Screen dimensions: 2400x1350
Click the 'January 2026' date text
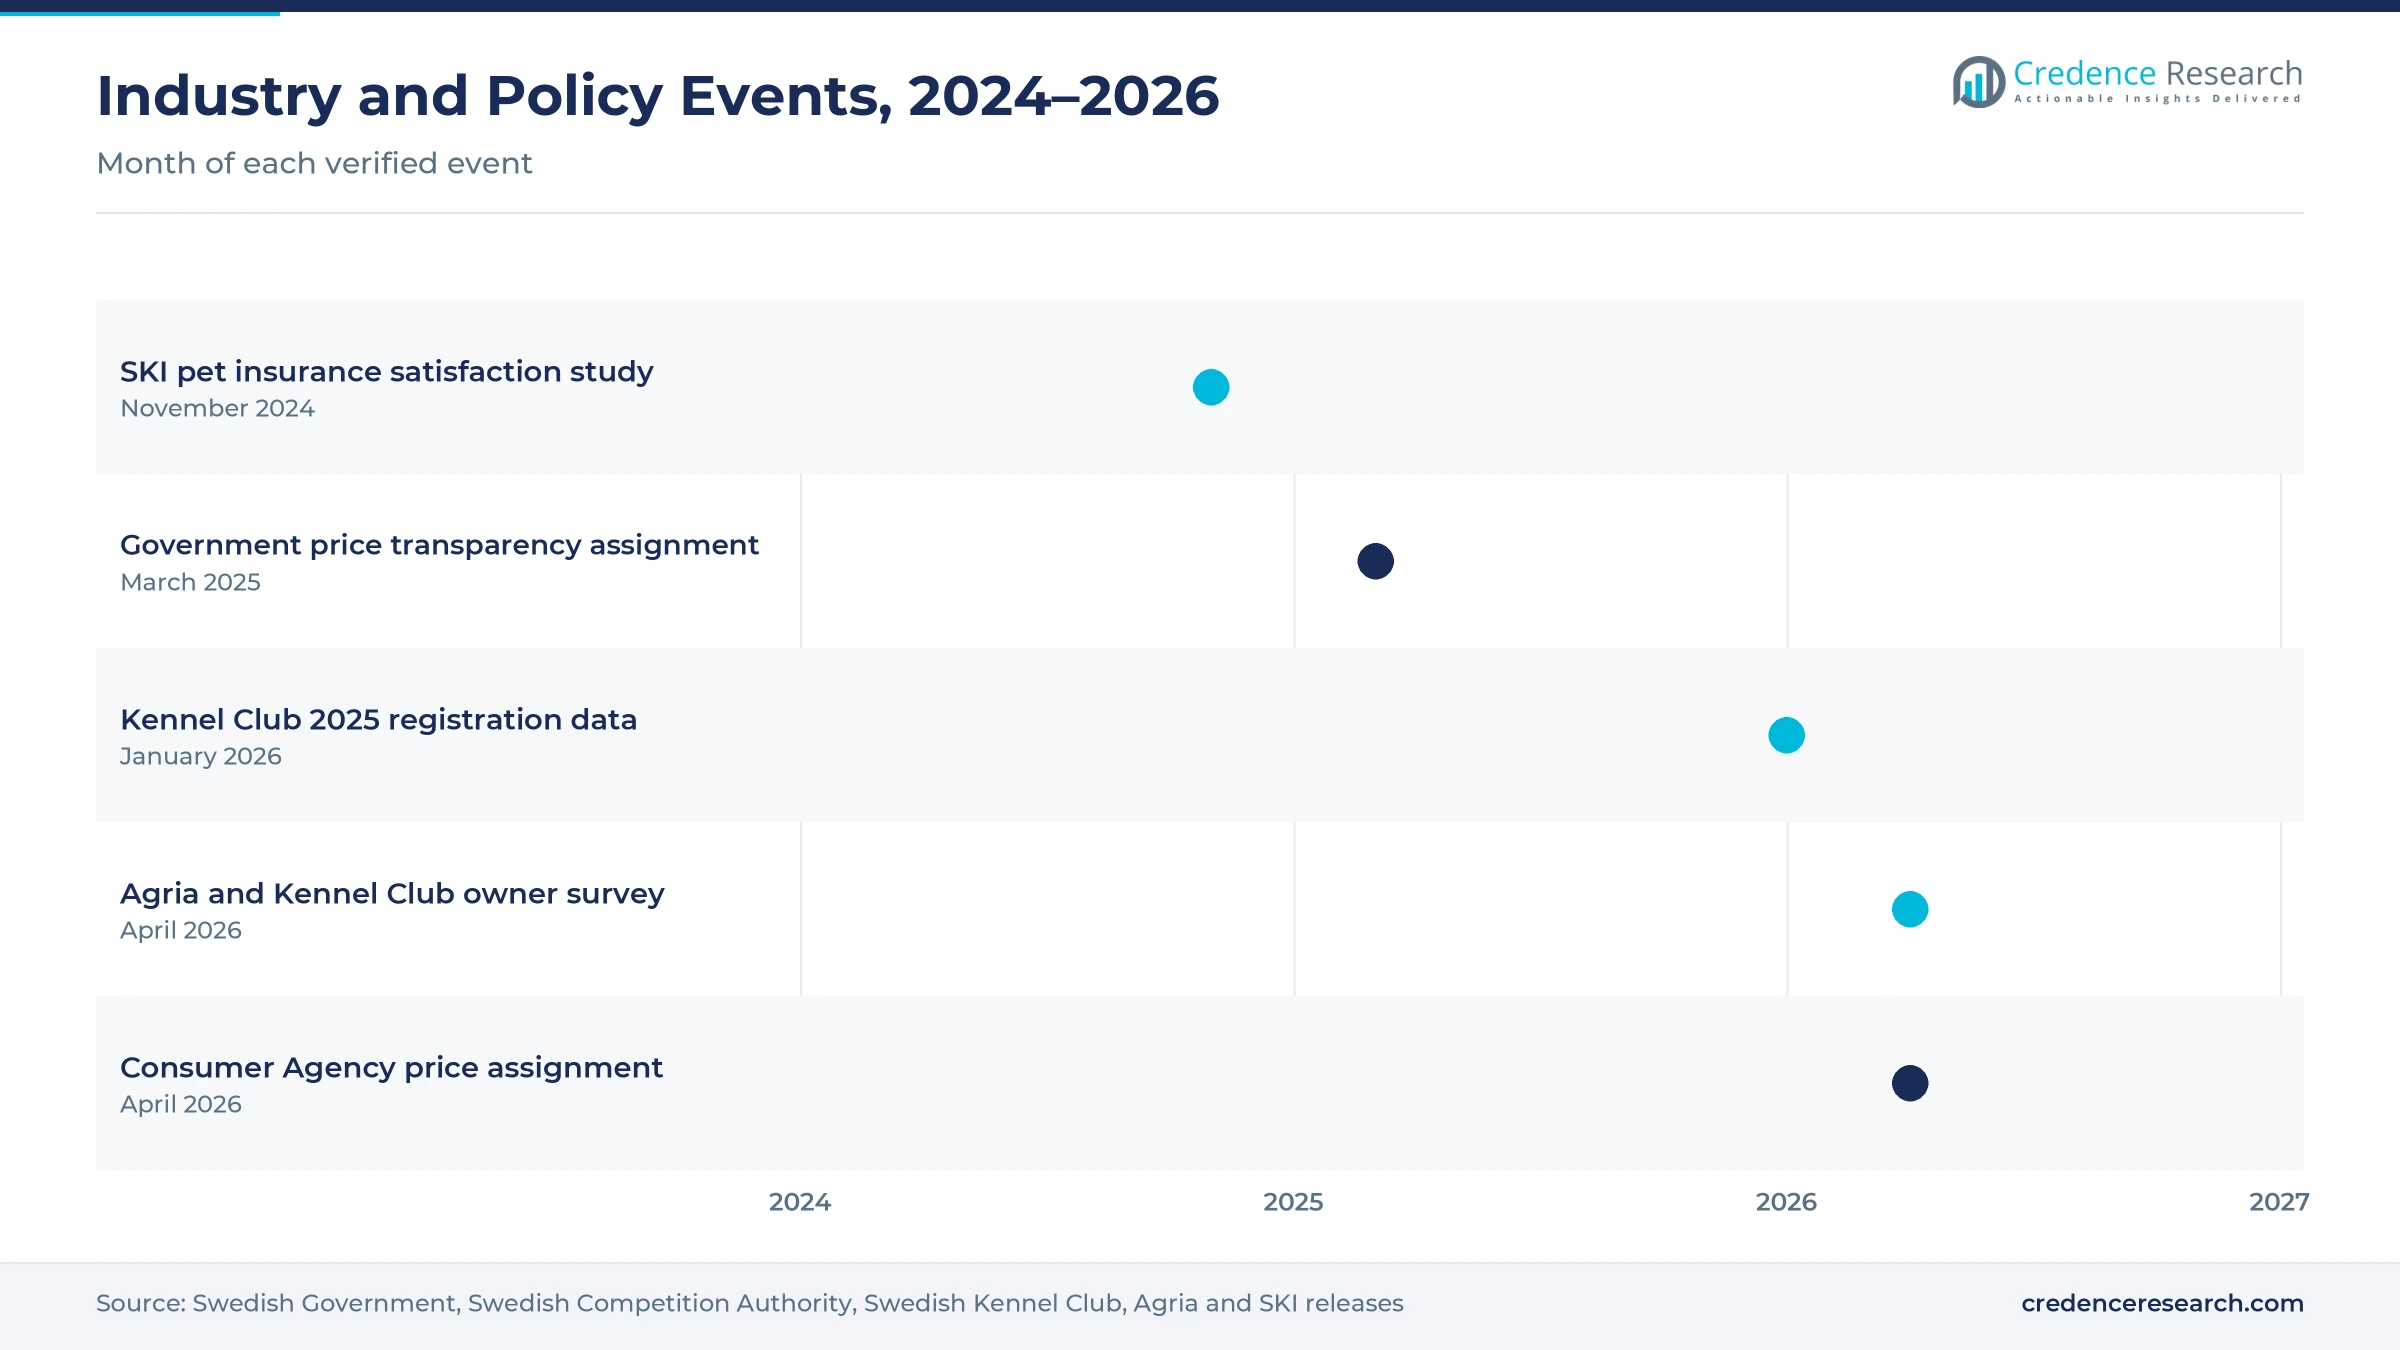point(200,756)
